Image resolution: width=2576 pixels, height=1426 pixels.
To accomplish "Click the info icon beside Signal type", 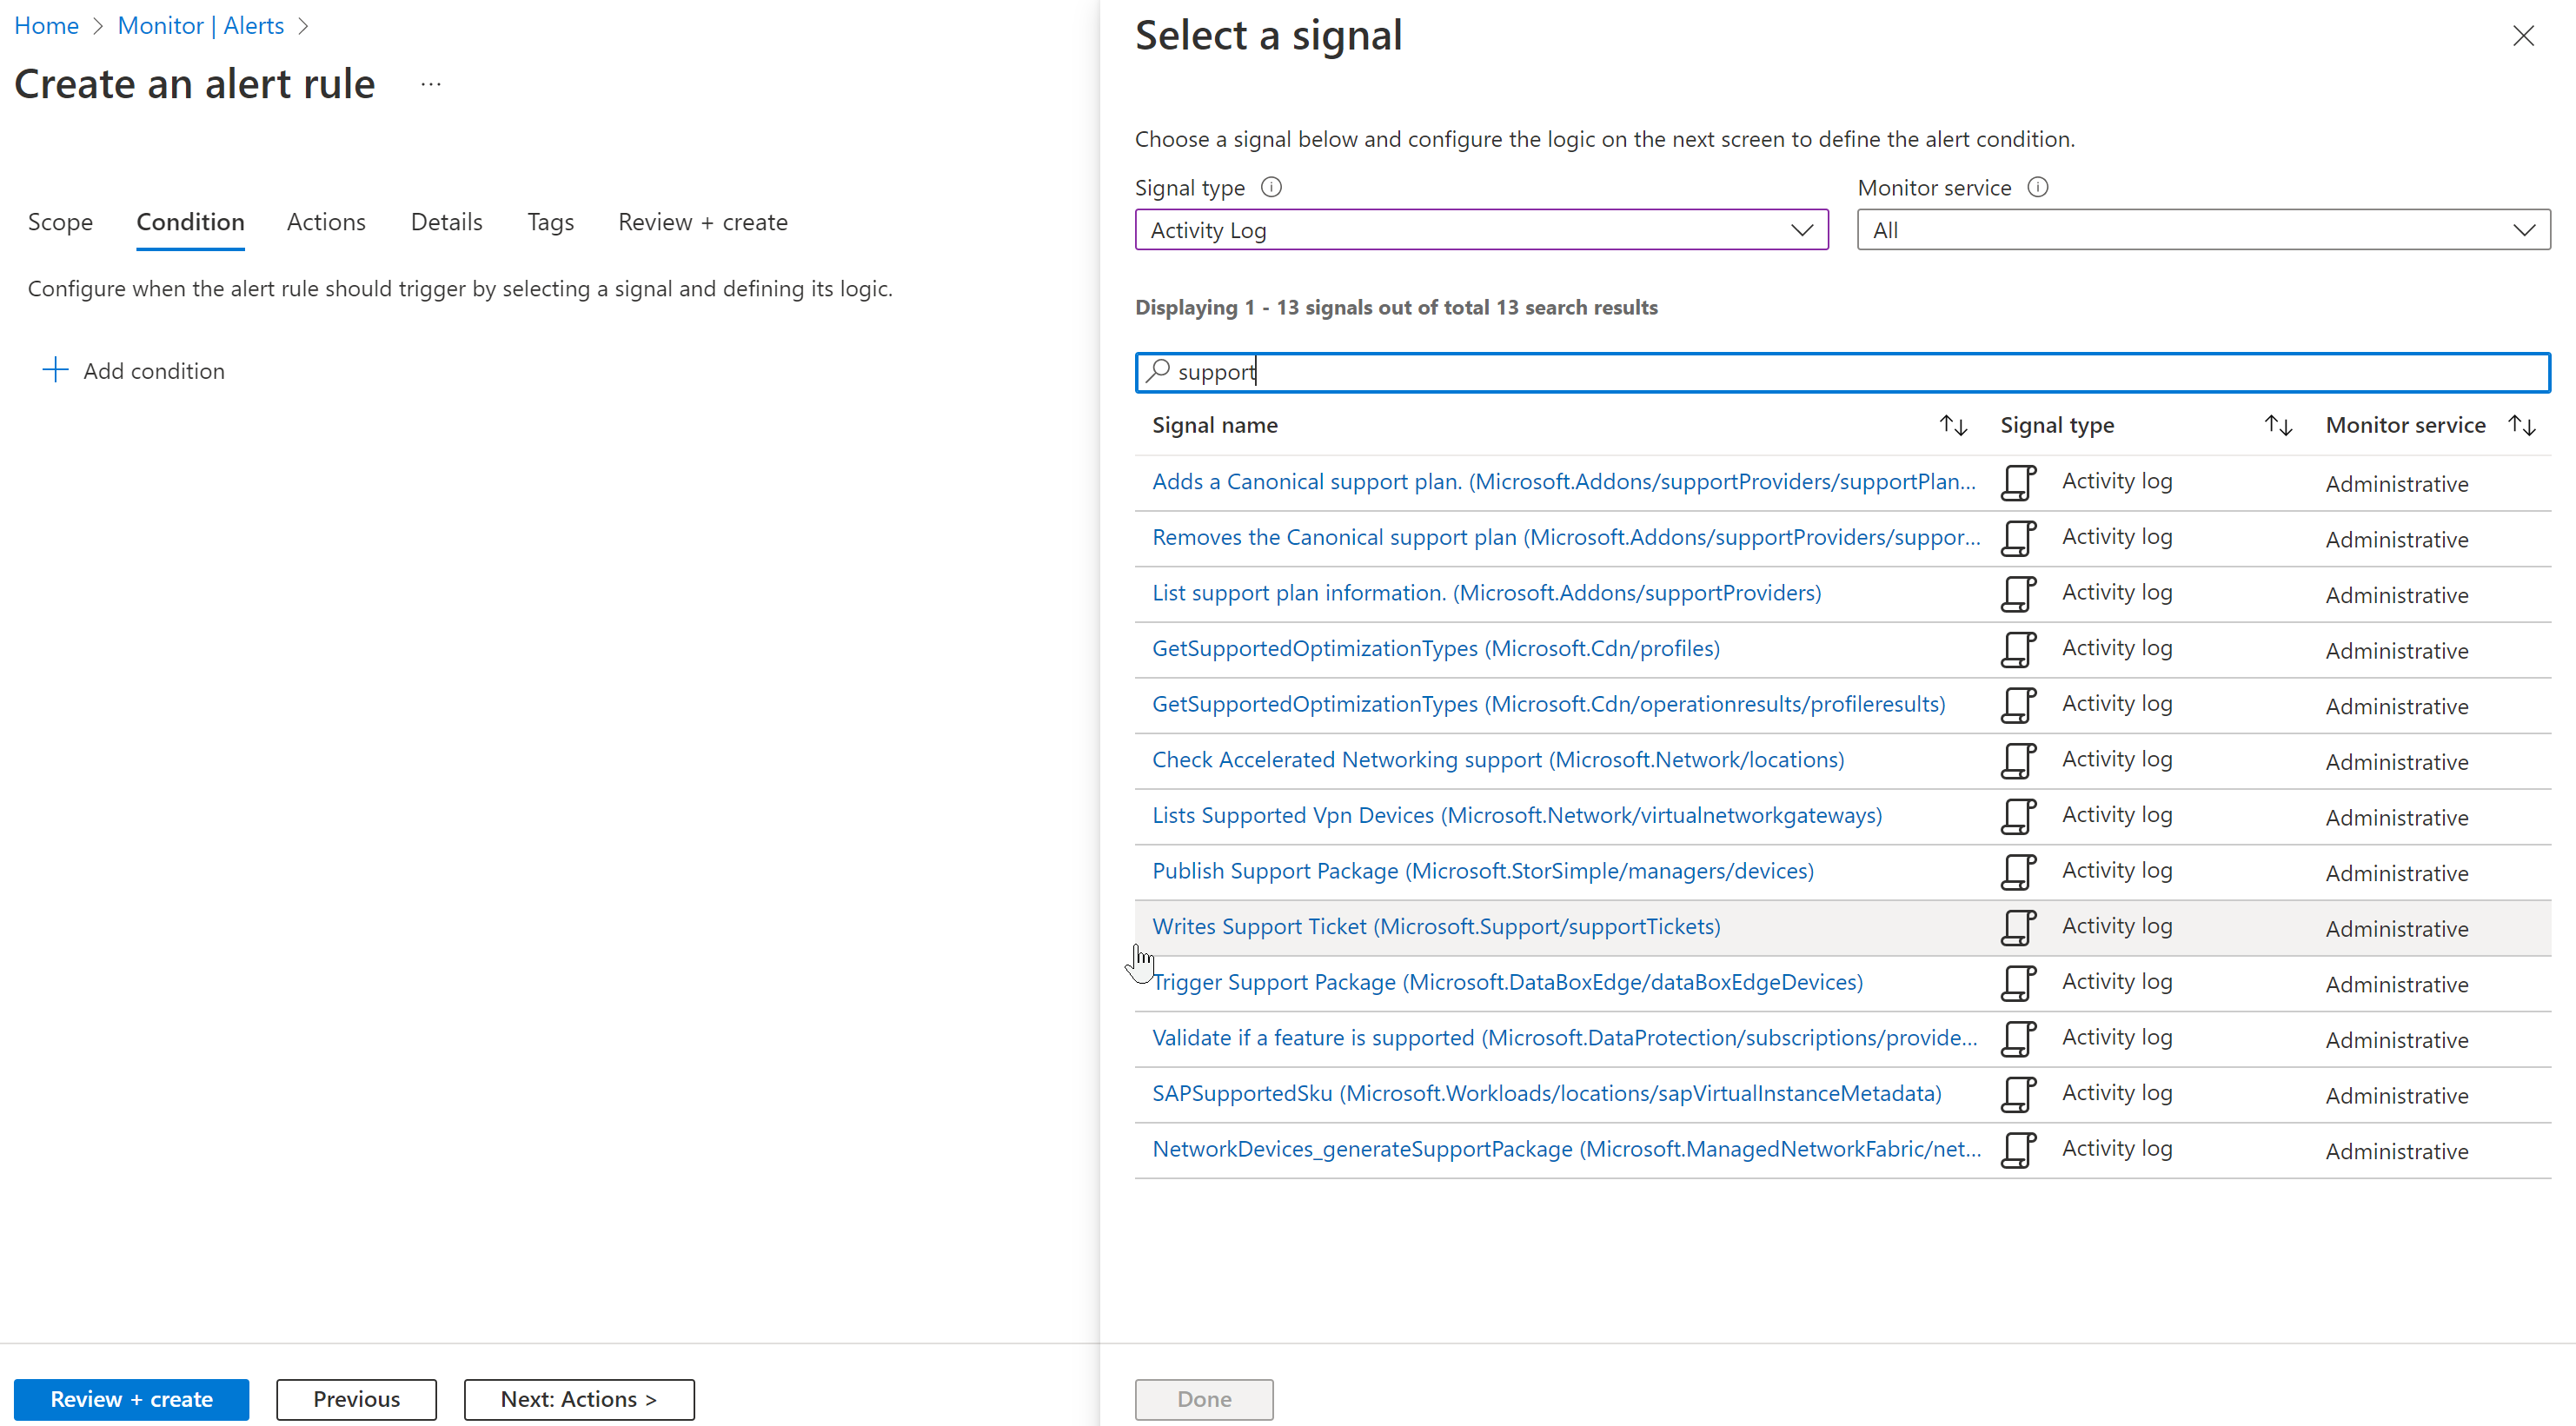I will coord(1272,186).
